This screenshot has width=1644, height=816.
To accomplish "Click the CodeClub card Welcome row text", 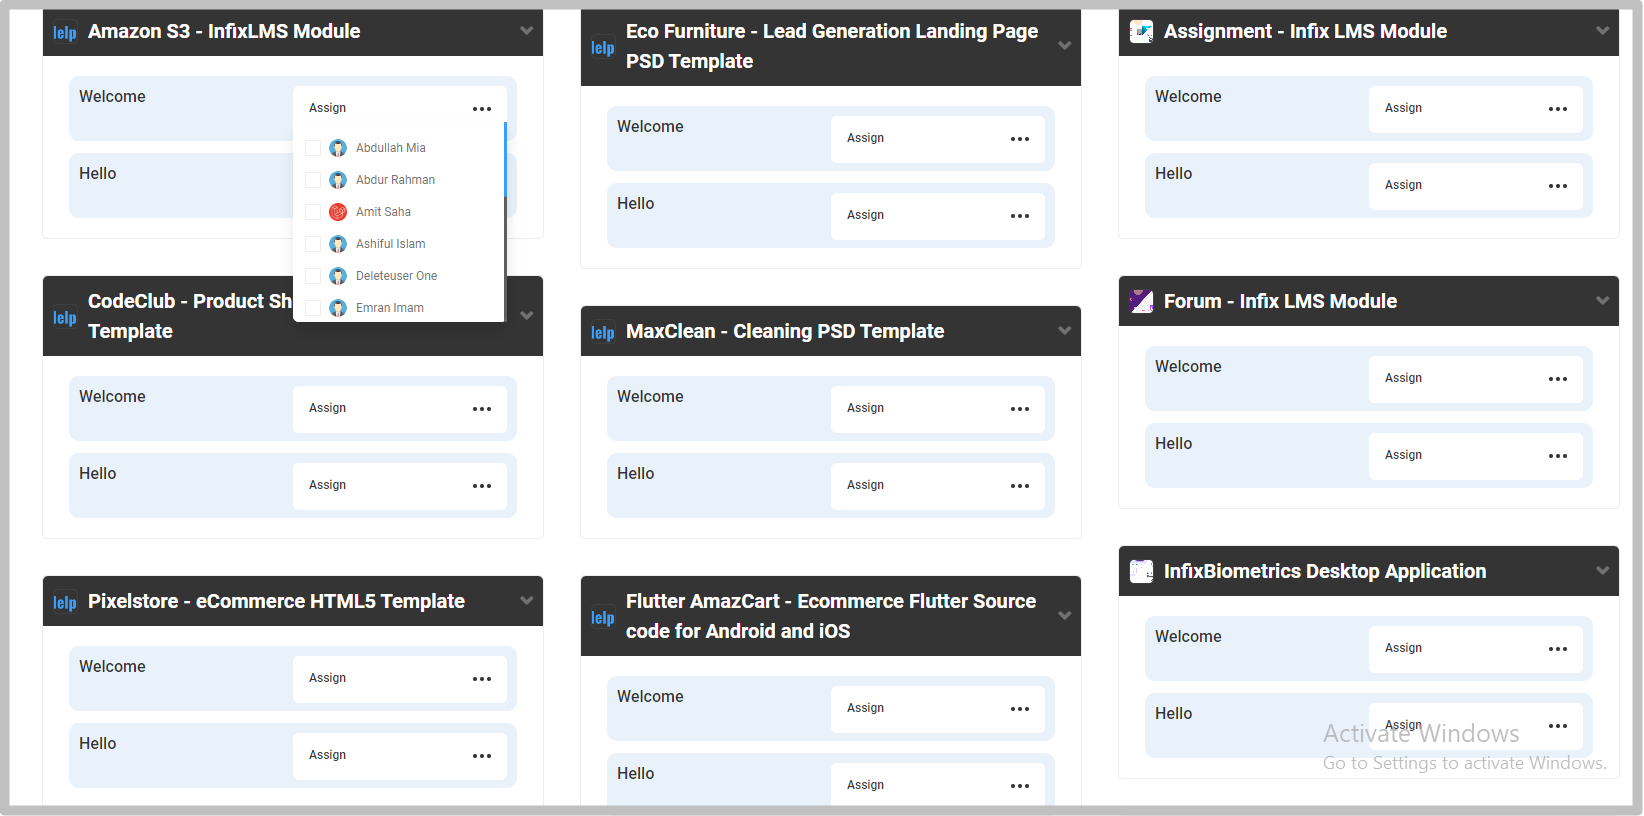I will coord(112,397).
